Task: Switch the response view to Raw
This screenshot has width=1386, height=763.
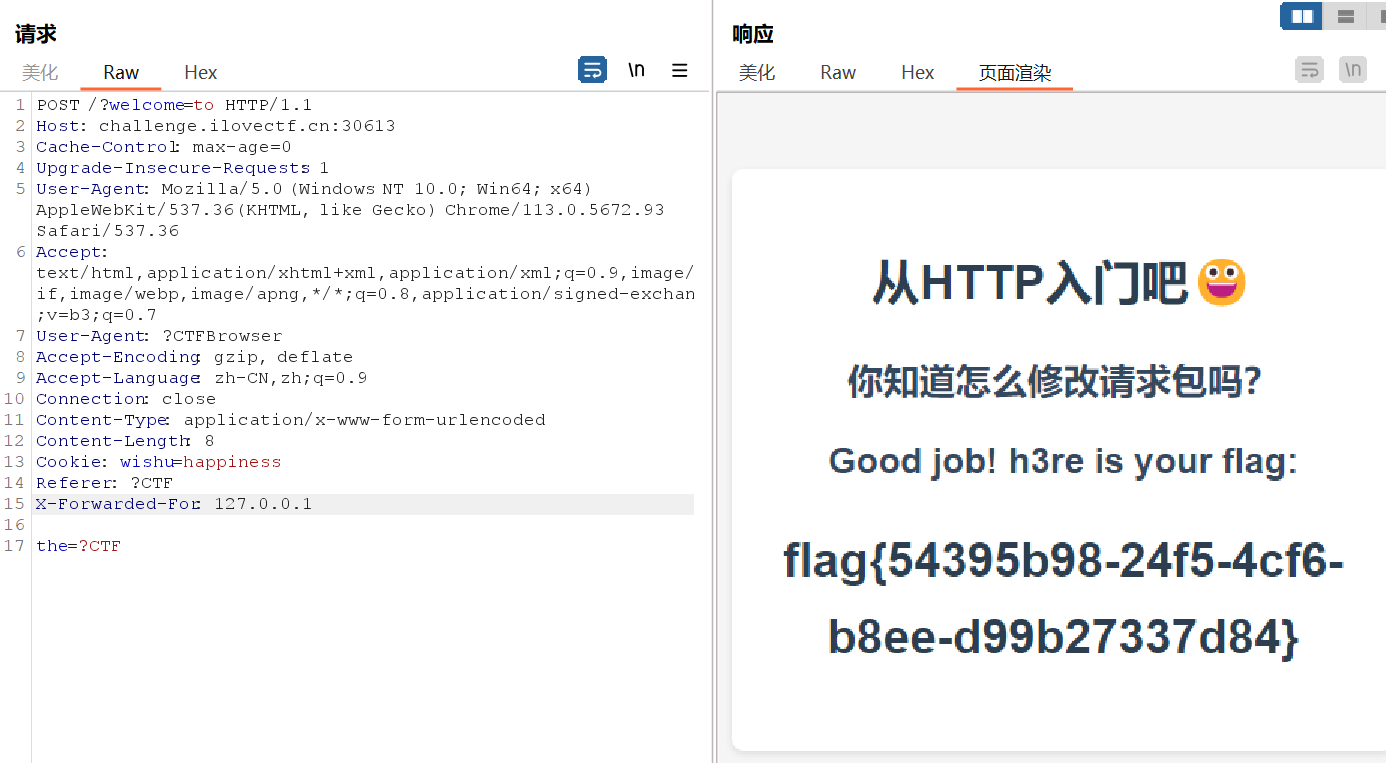Action: (837, 72)
